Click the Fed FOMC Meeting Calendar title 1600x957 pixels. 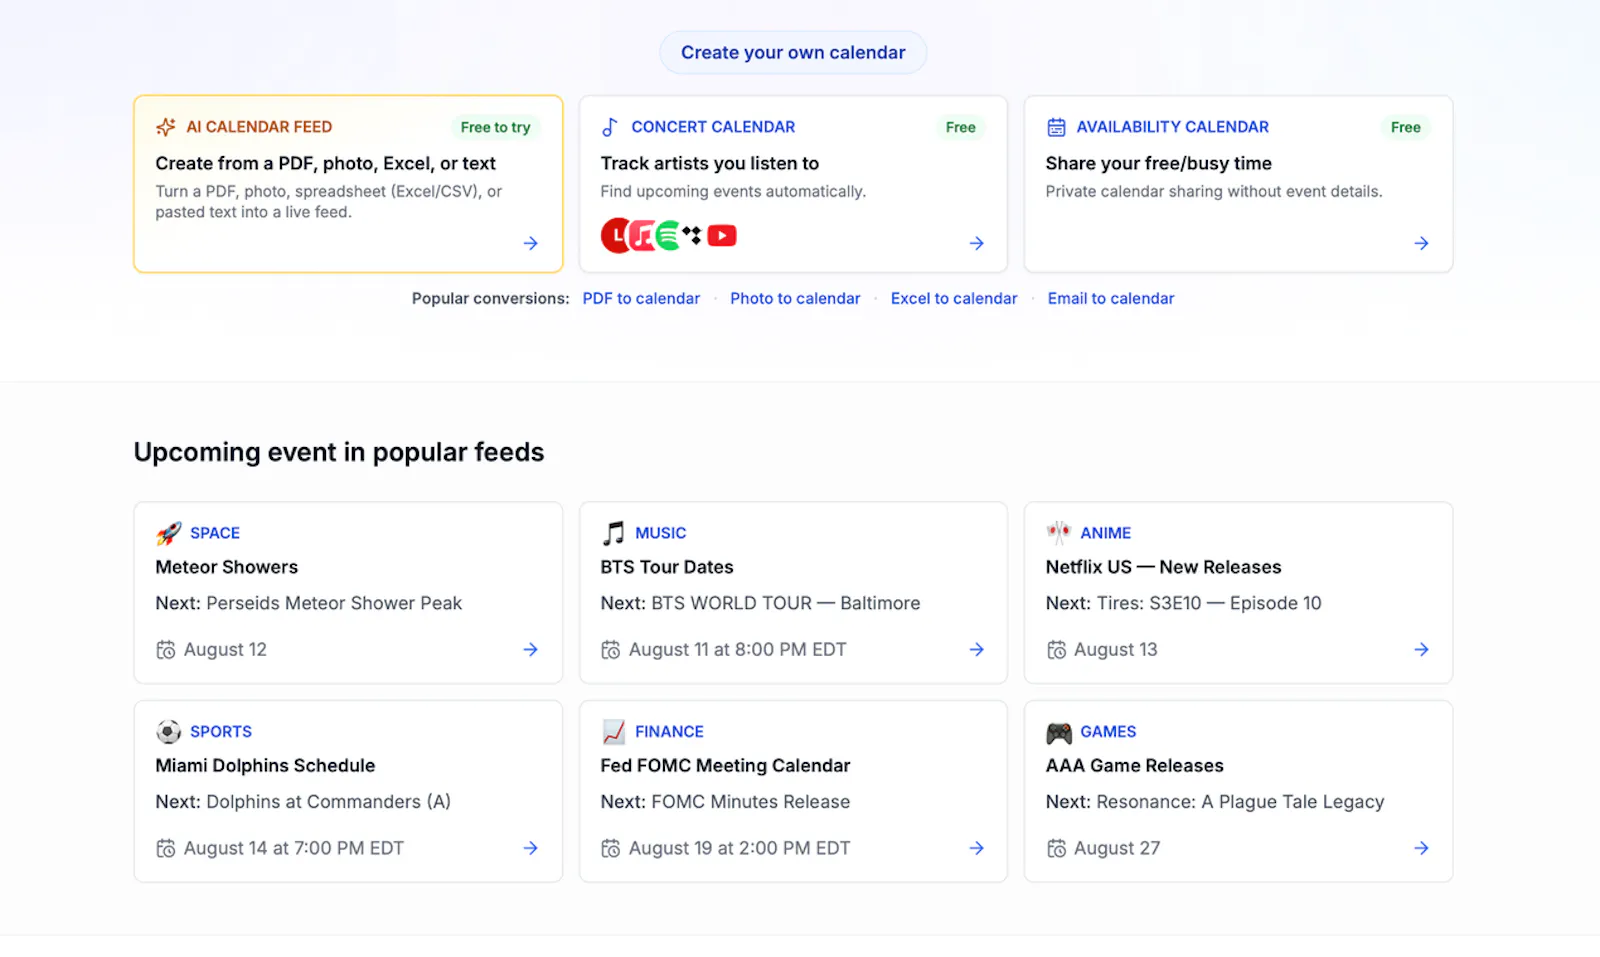725,766
